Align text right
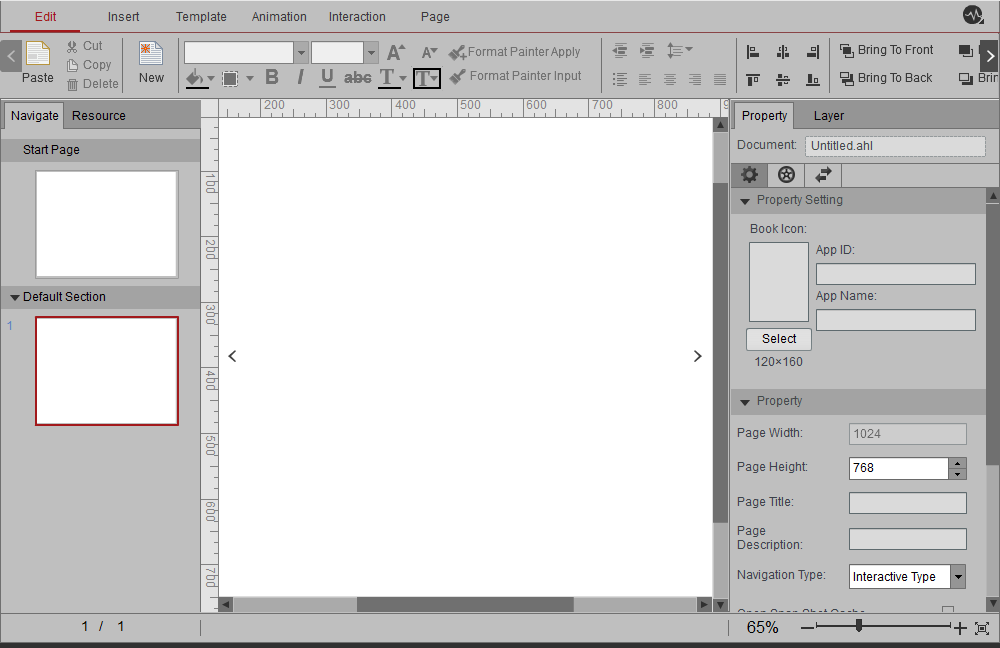The height and width of the screenshot is (648, 1000). click(695, 79)
